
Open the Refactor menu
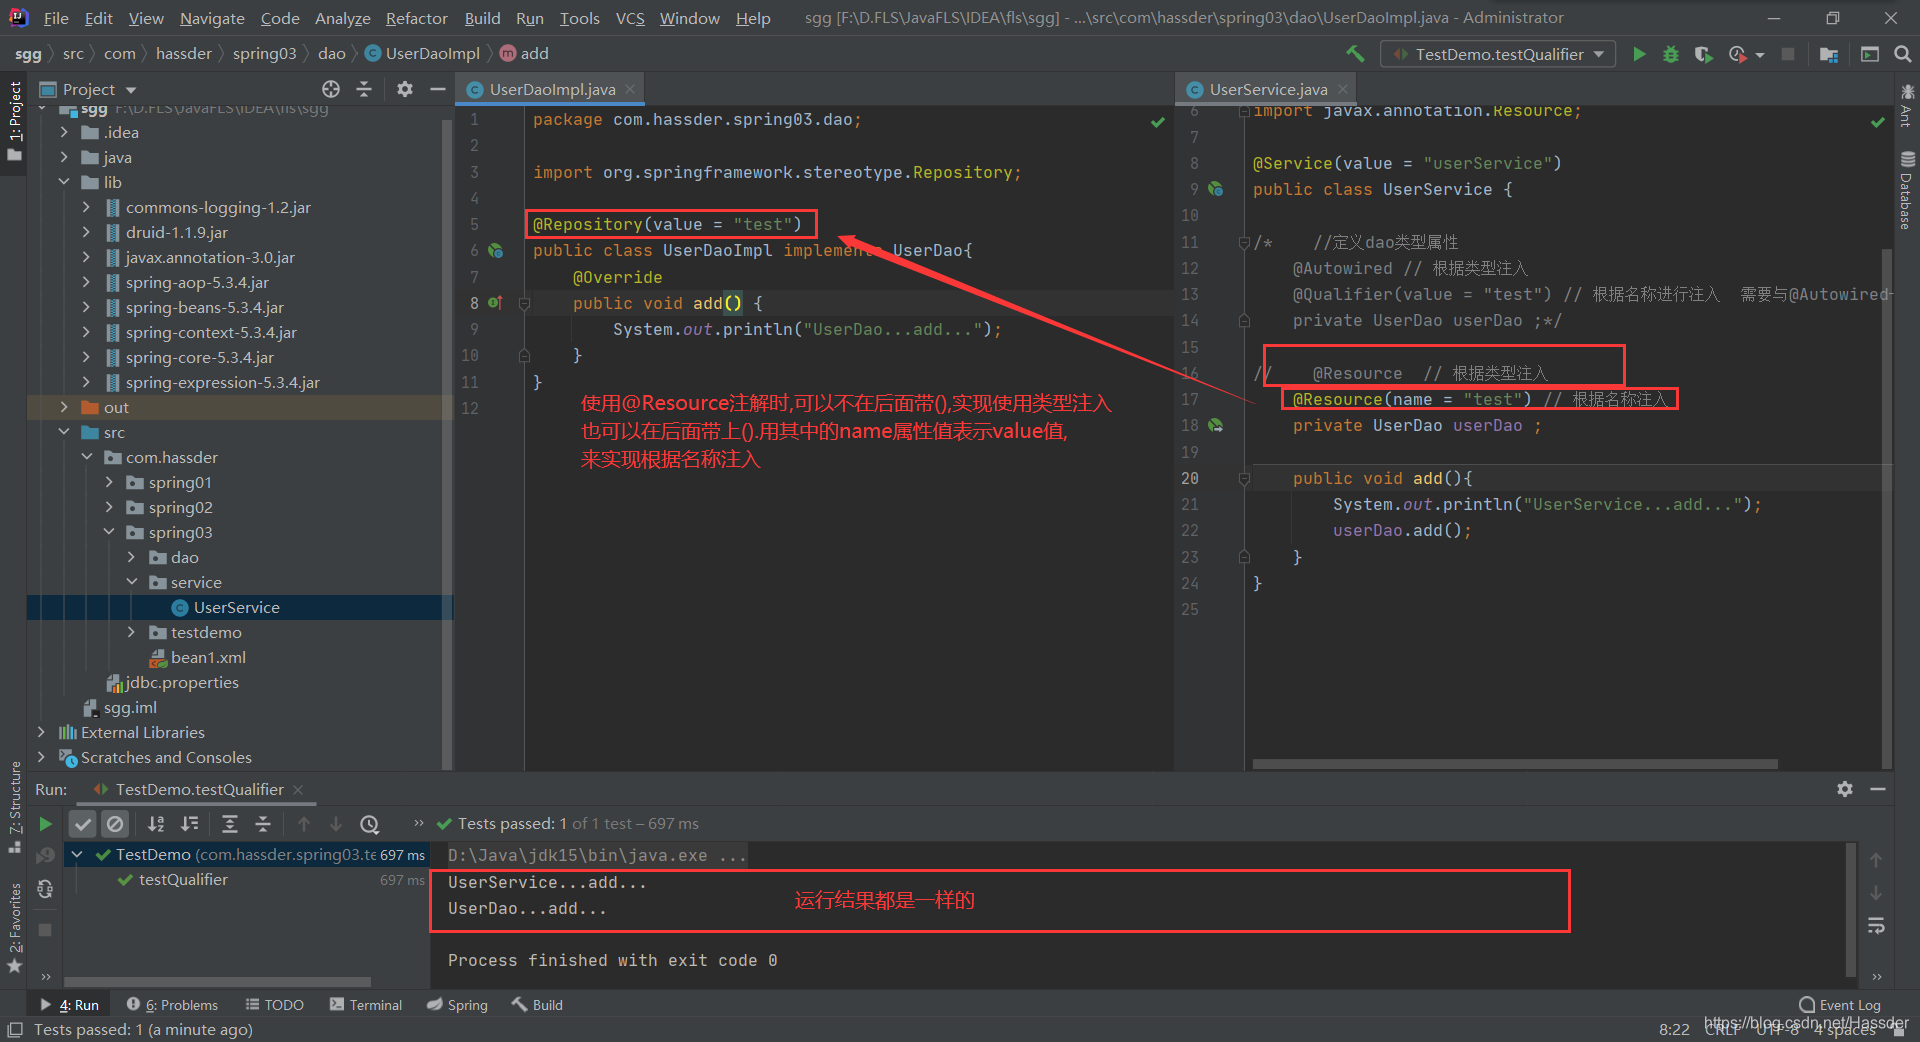416,18
